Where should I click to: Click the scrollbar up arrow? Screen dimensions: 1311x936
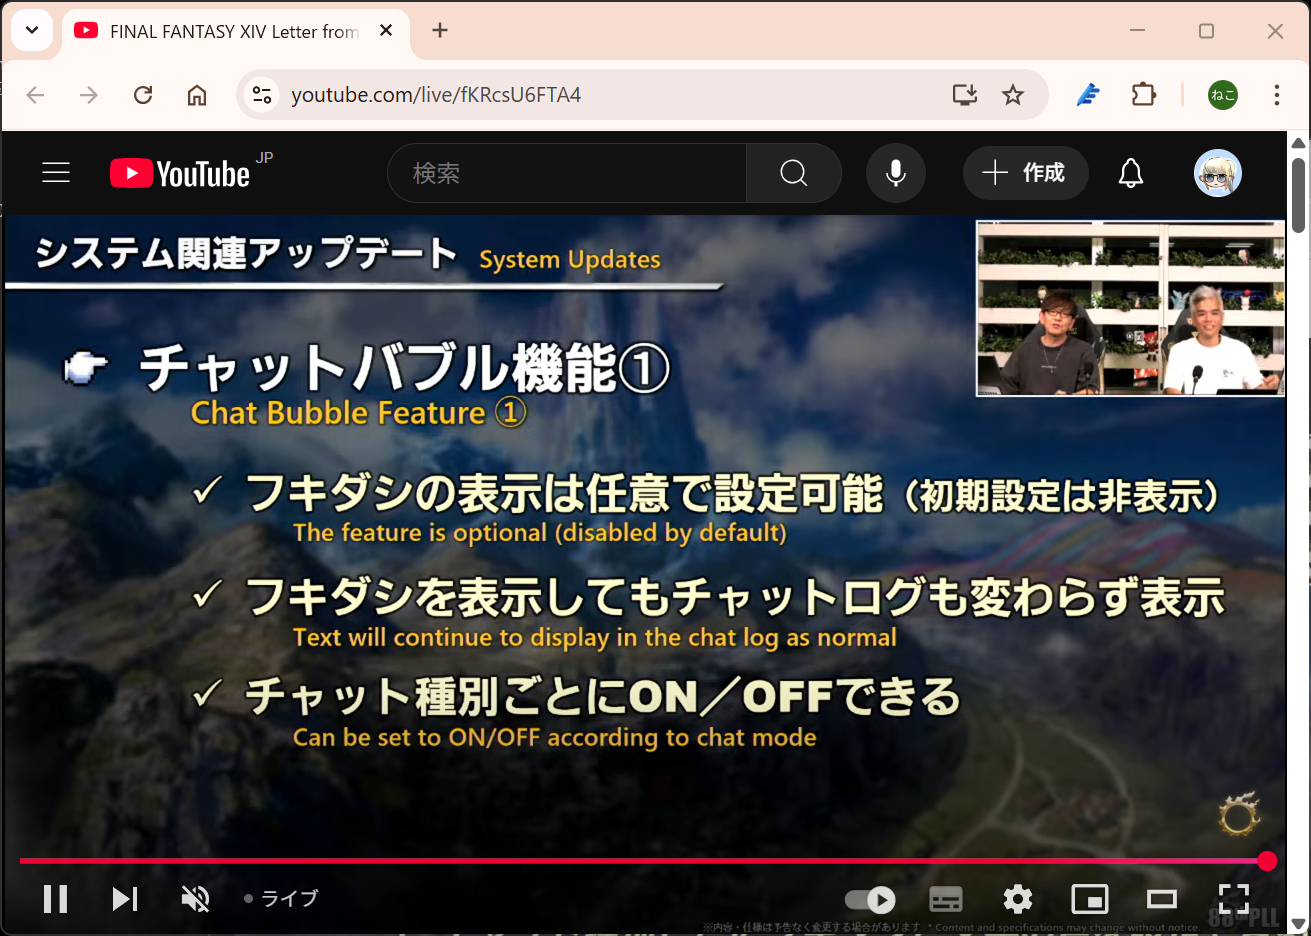pyautogui.click(x=1298, y=142)
